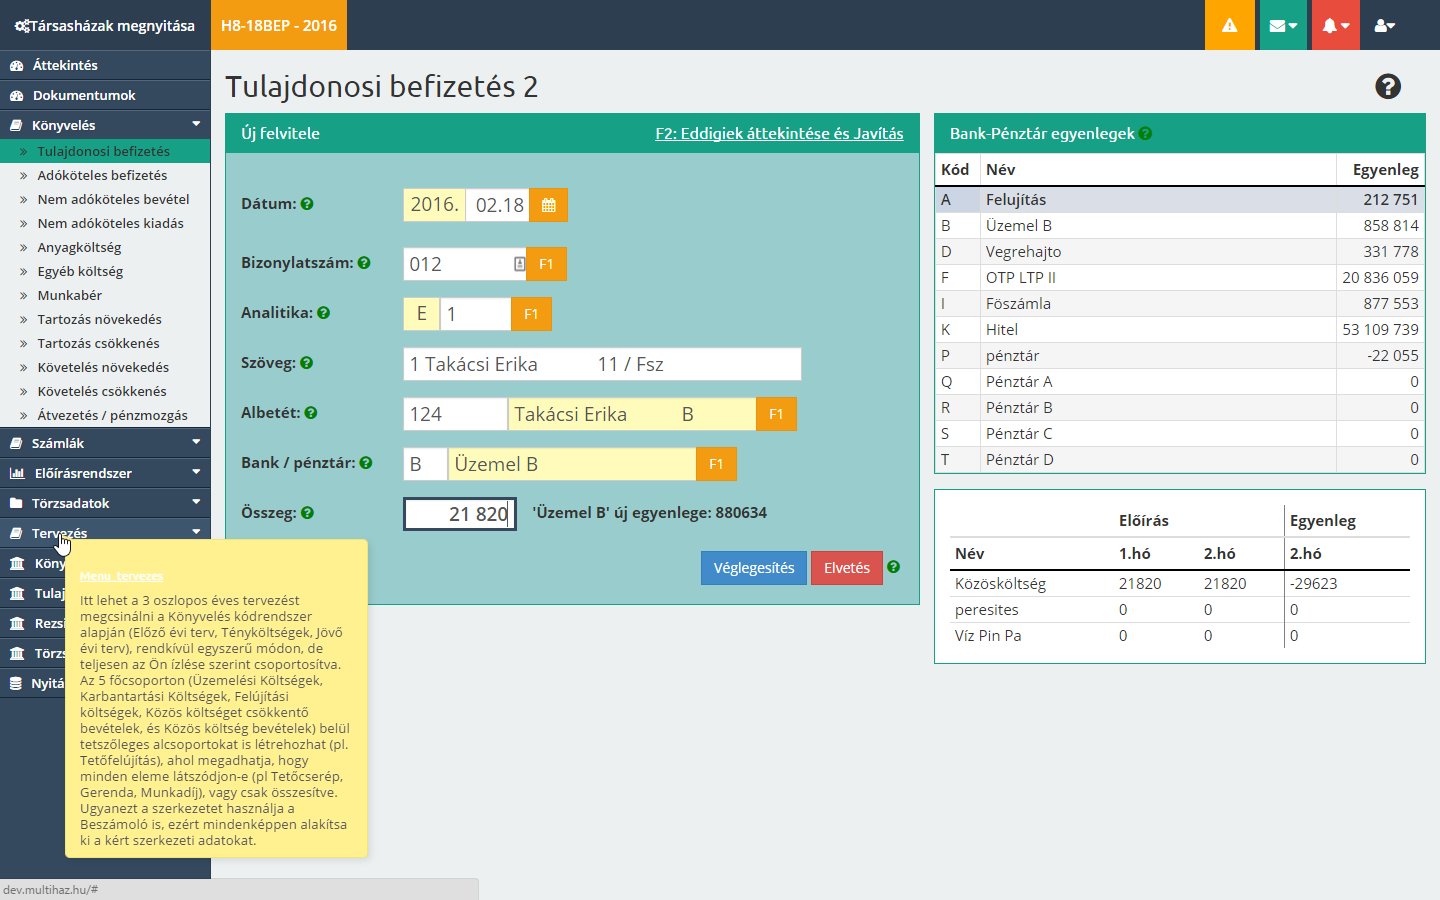This screenshot has height=900, width=1440.
Task: Click the F1 lookup beside Bank / pénztár
Action: tap(716, 464)
